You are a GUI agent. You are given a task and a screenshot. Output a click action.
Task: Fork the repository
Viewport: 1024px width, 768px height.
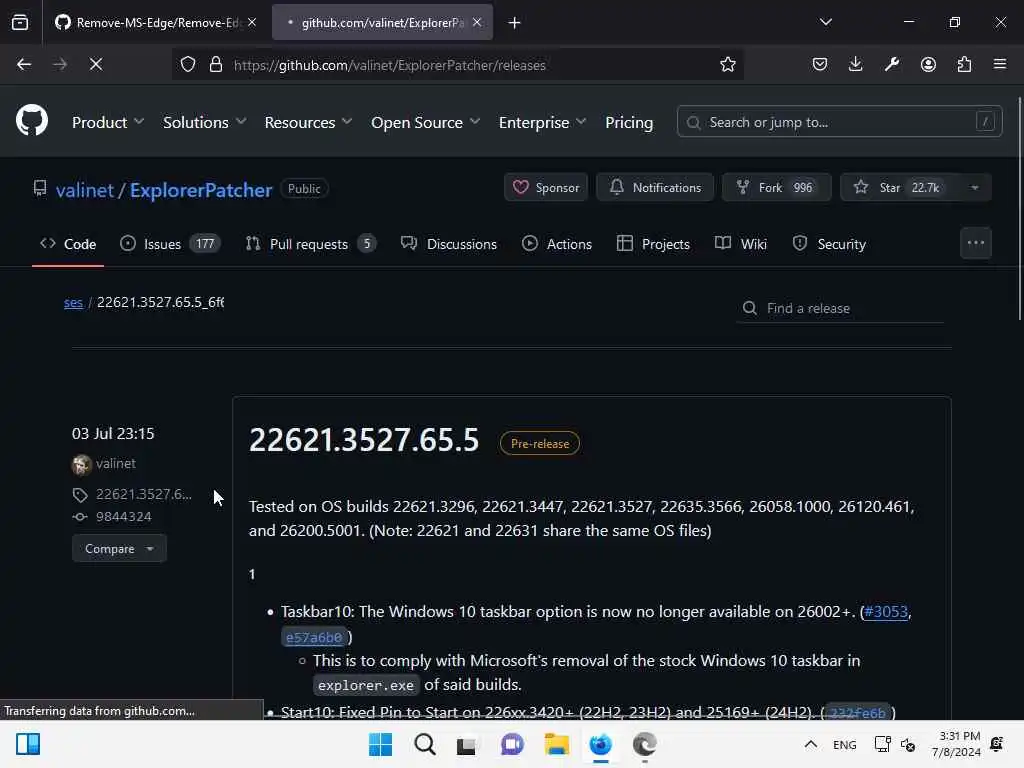point(776,187)
